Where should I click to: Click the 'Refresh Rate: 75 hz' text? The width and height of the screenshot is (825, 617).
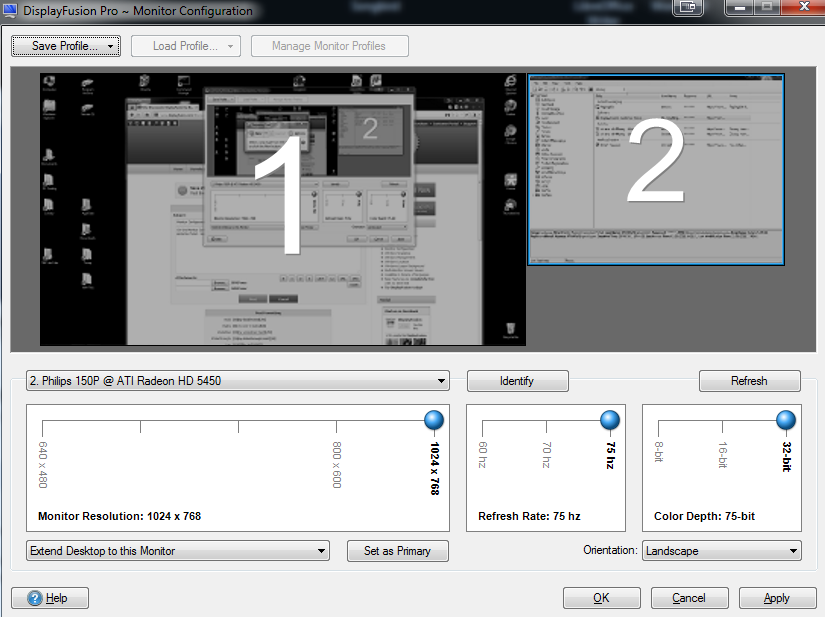point(529,517)
